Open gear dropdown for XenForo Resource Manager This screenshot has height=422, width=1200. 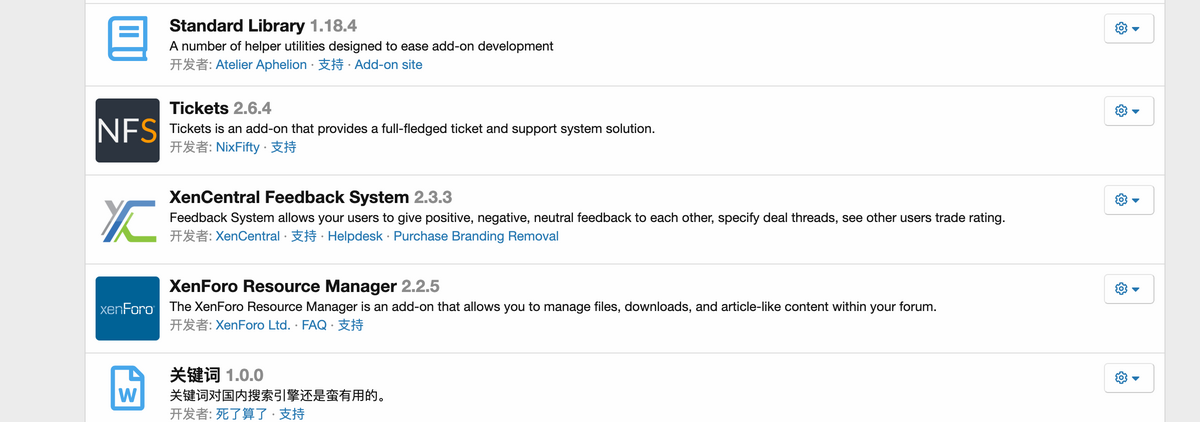tap(1129, 289)
